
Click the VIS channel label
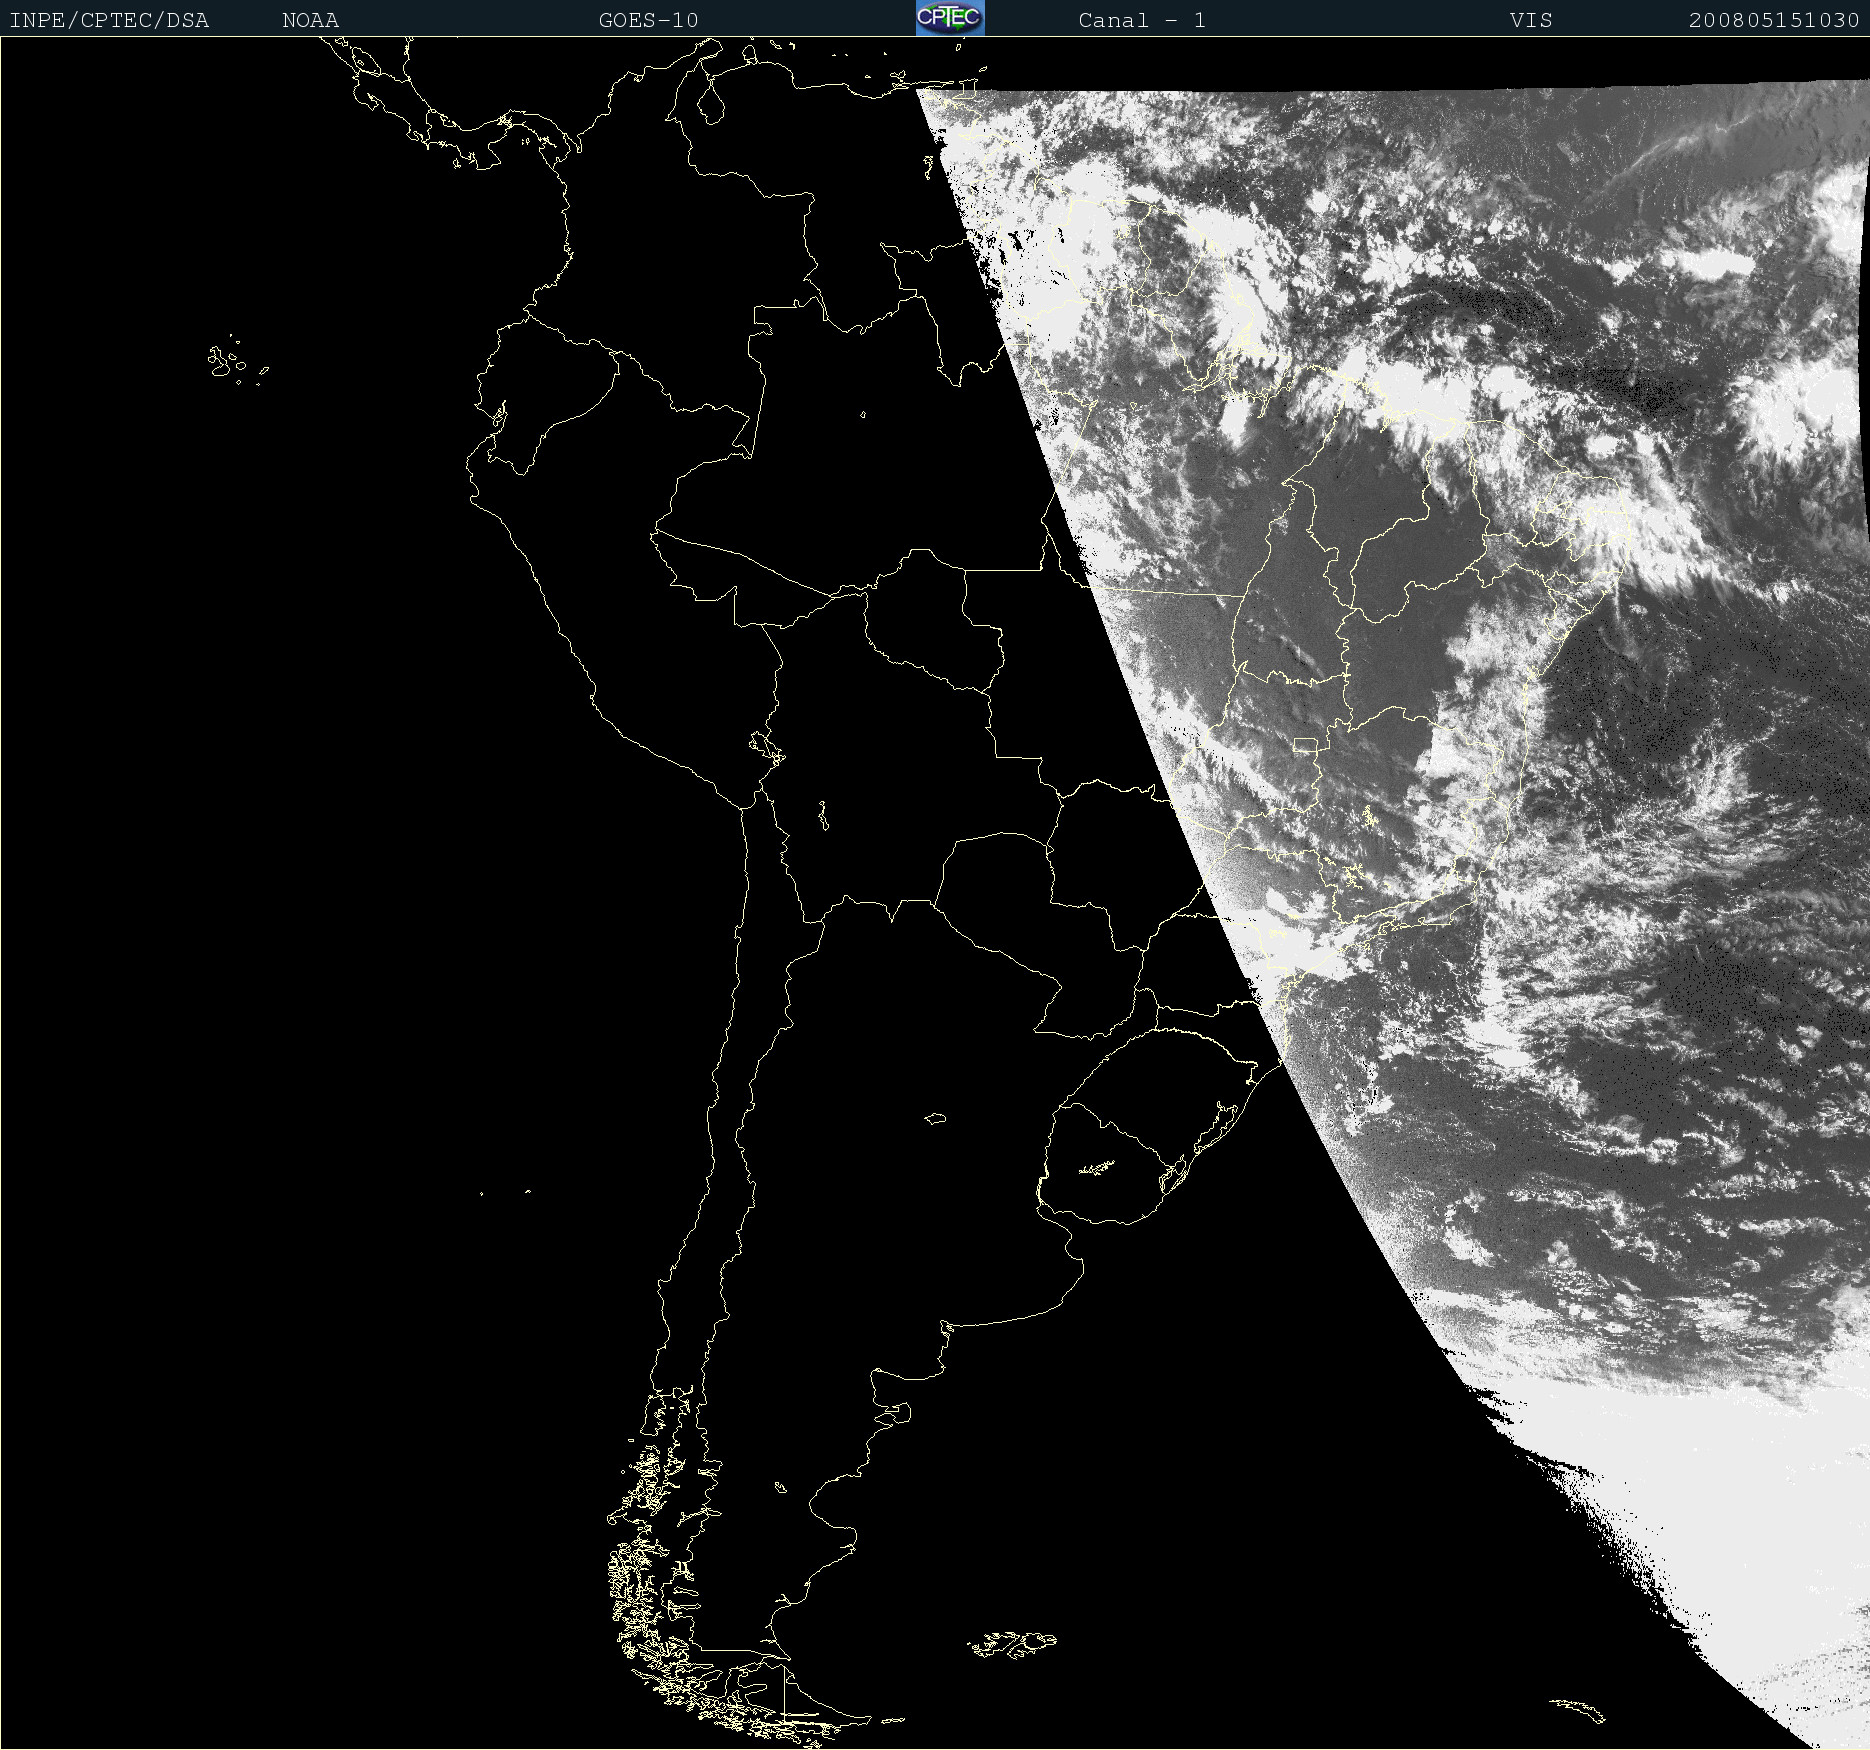(1531, 21)
